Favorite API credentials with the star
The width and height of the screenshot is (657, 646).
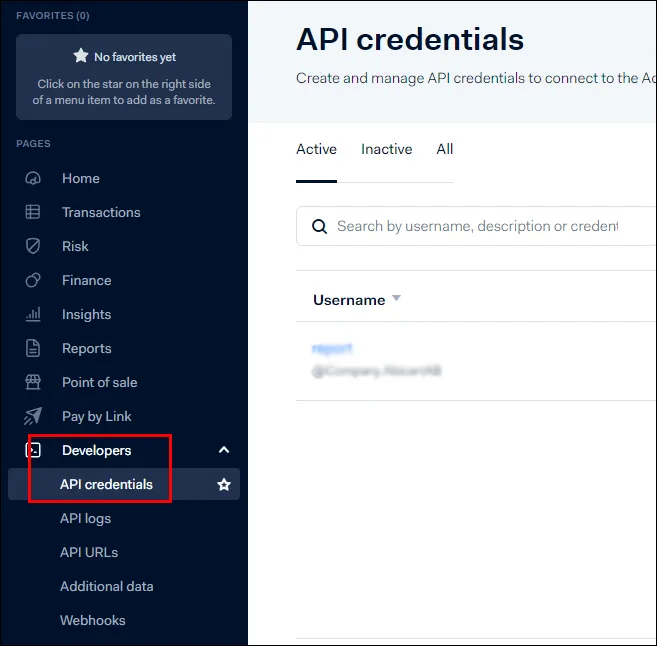tap(224, 485)
